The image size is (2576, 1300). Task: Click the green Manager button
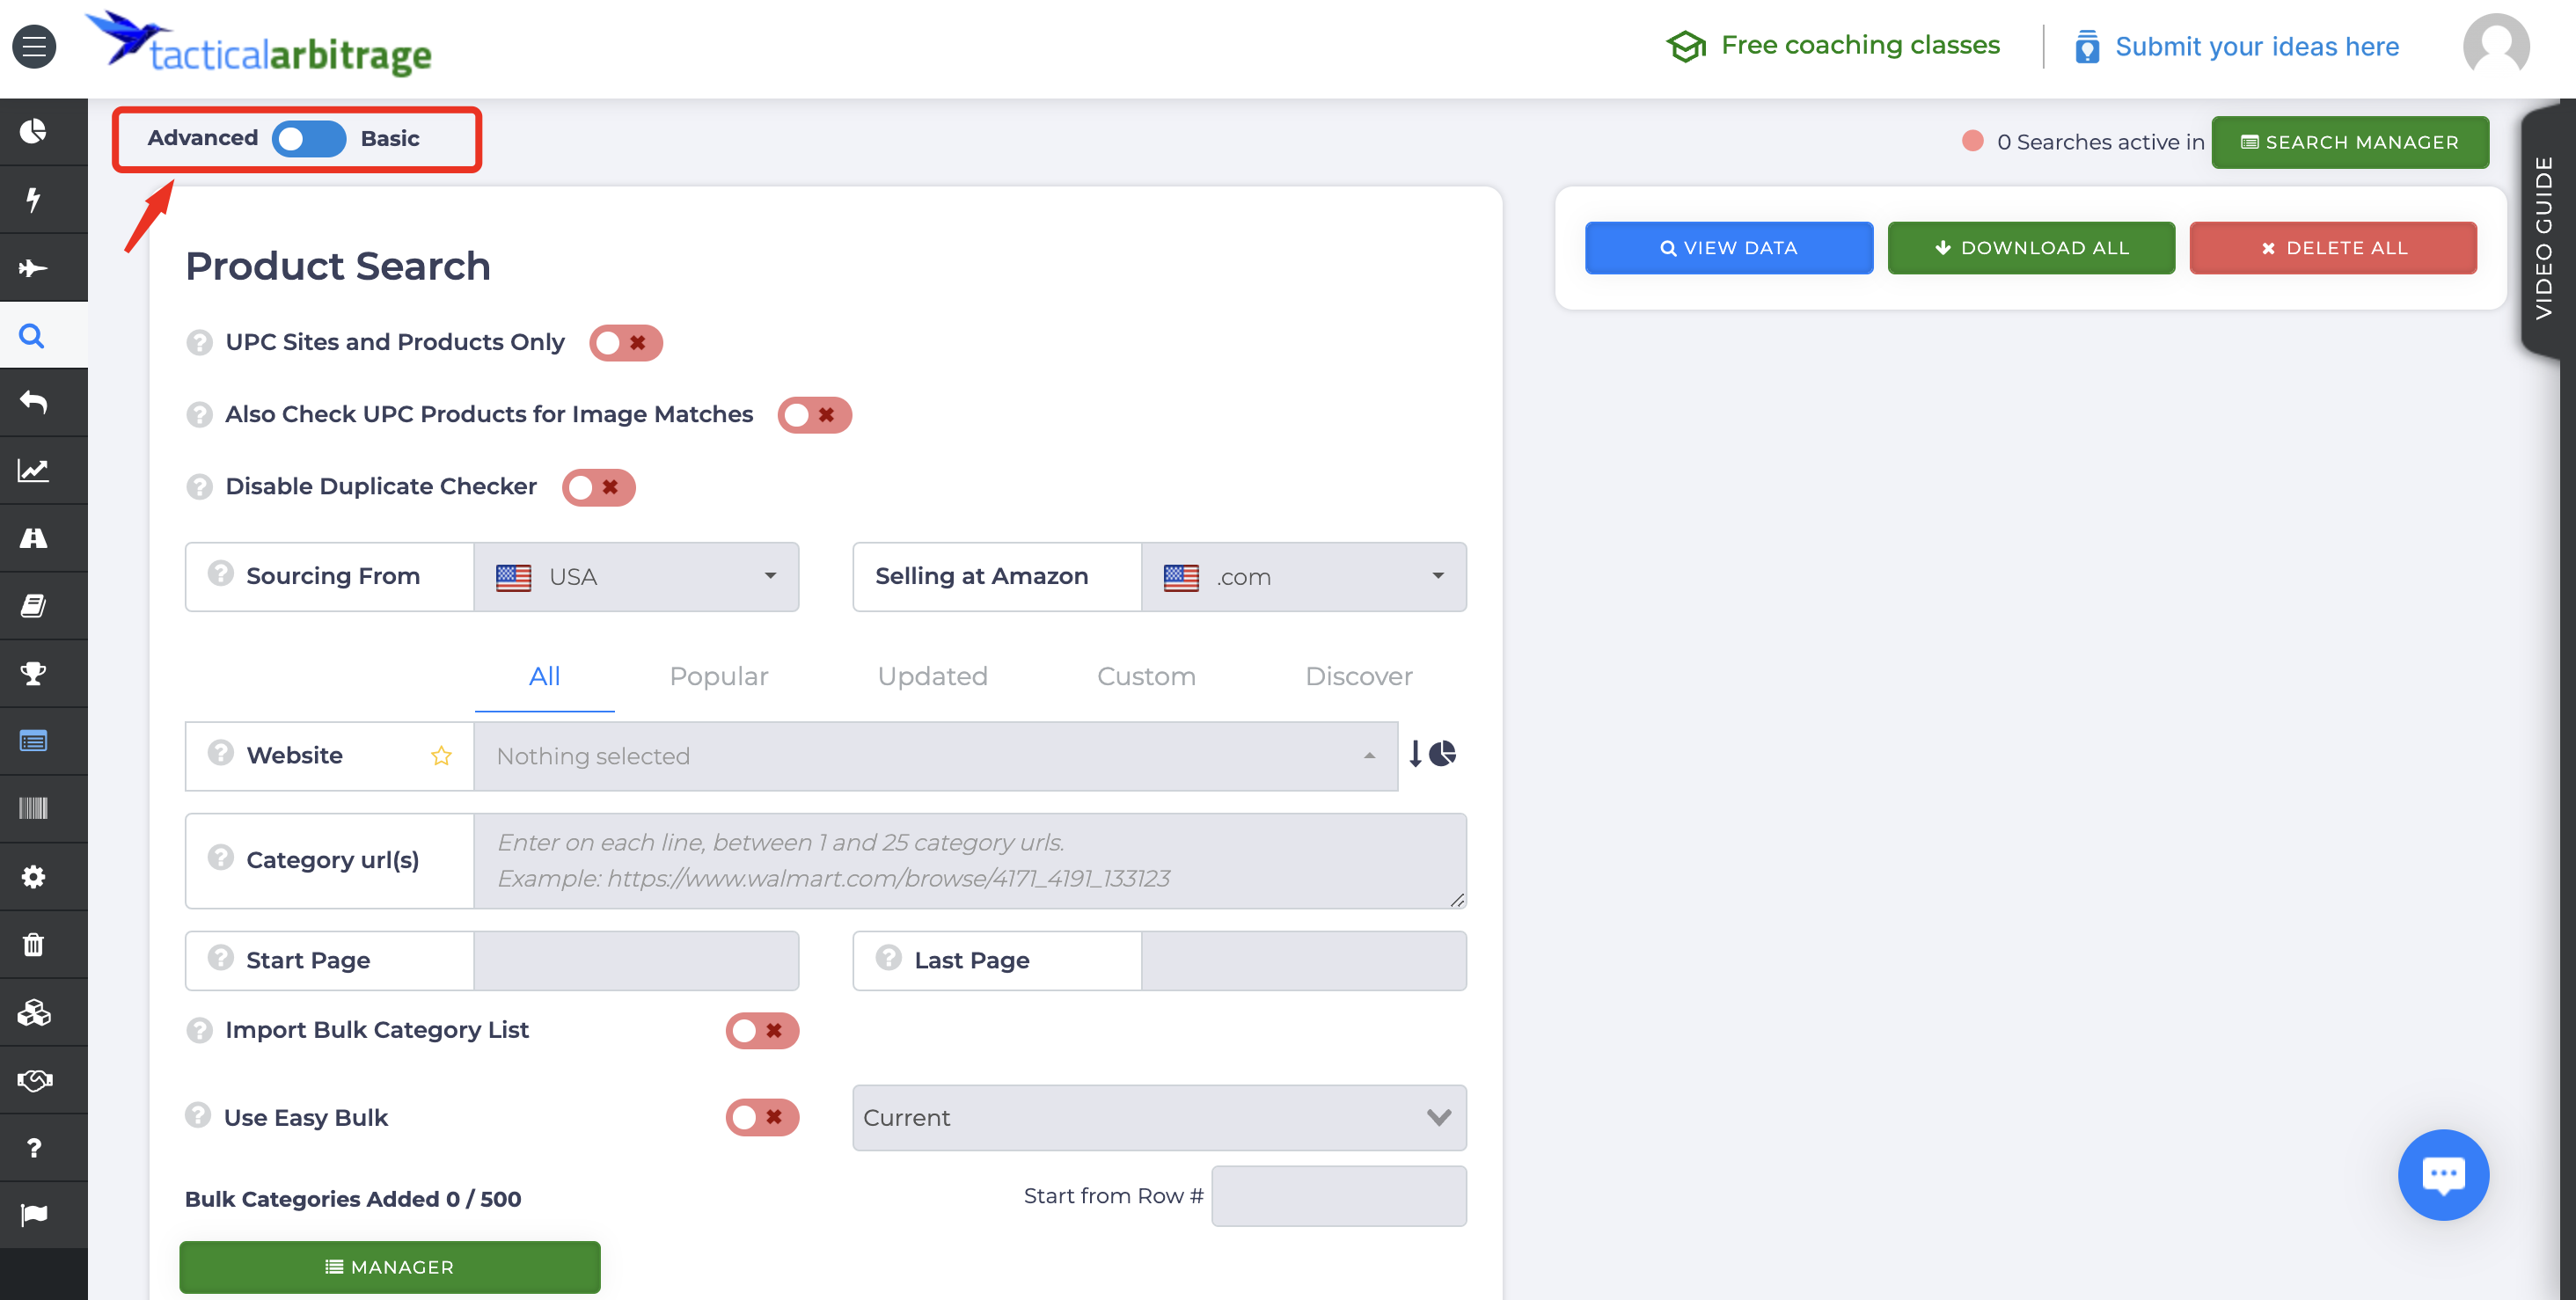tap(390, 1267)
